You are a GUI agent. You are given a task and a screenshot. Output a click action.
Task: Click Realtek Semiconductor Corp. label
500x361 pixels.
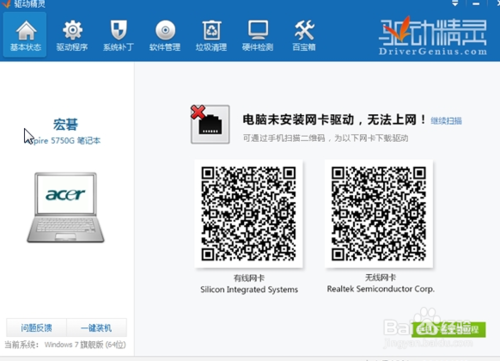pos(381,289)
